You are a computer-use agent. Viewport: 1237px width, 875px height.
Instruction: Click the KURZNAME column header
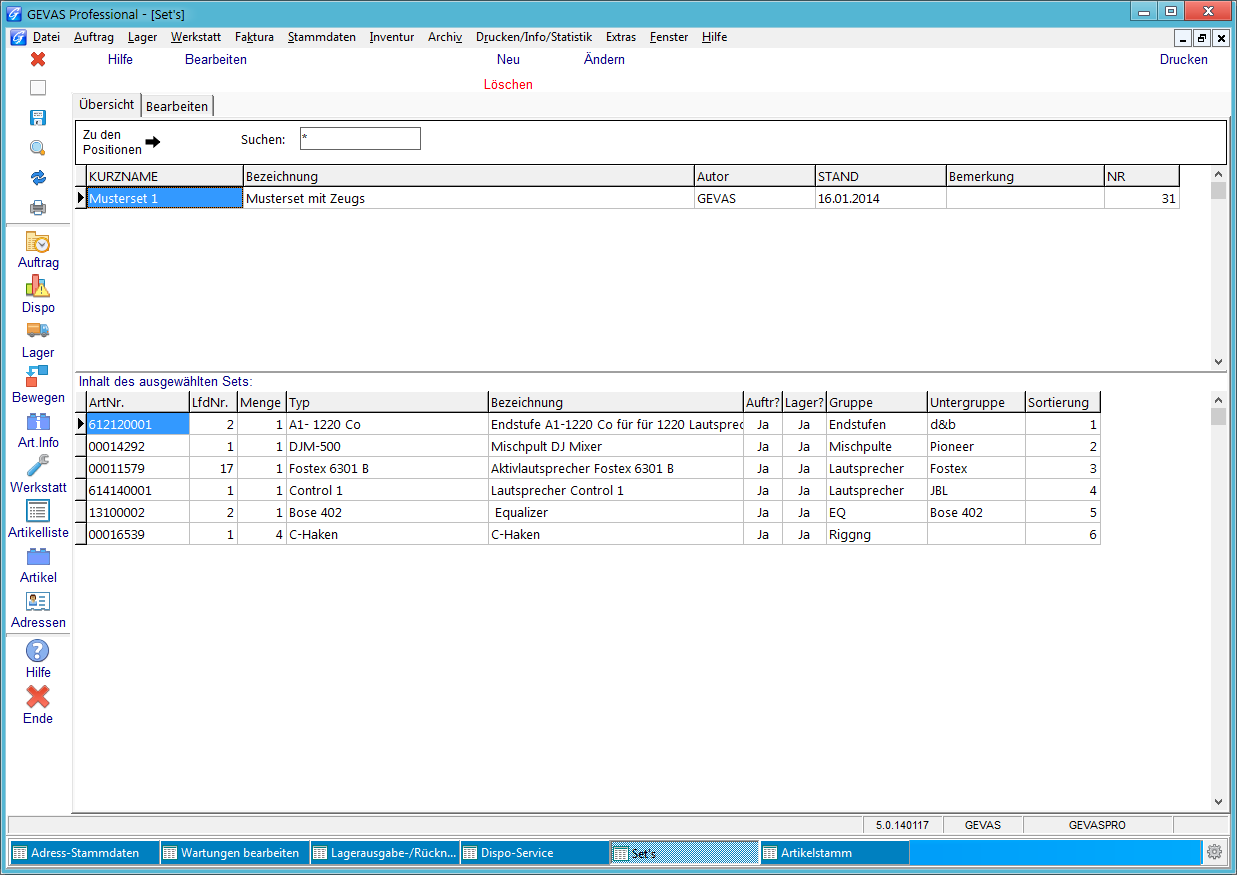(x=165, y=176)
